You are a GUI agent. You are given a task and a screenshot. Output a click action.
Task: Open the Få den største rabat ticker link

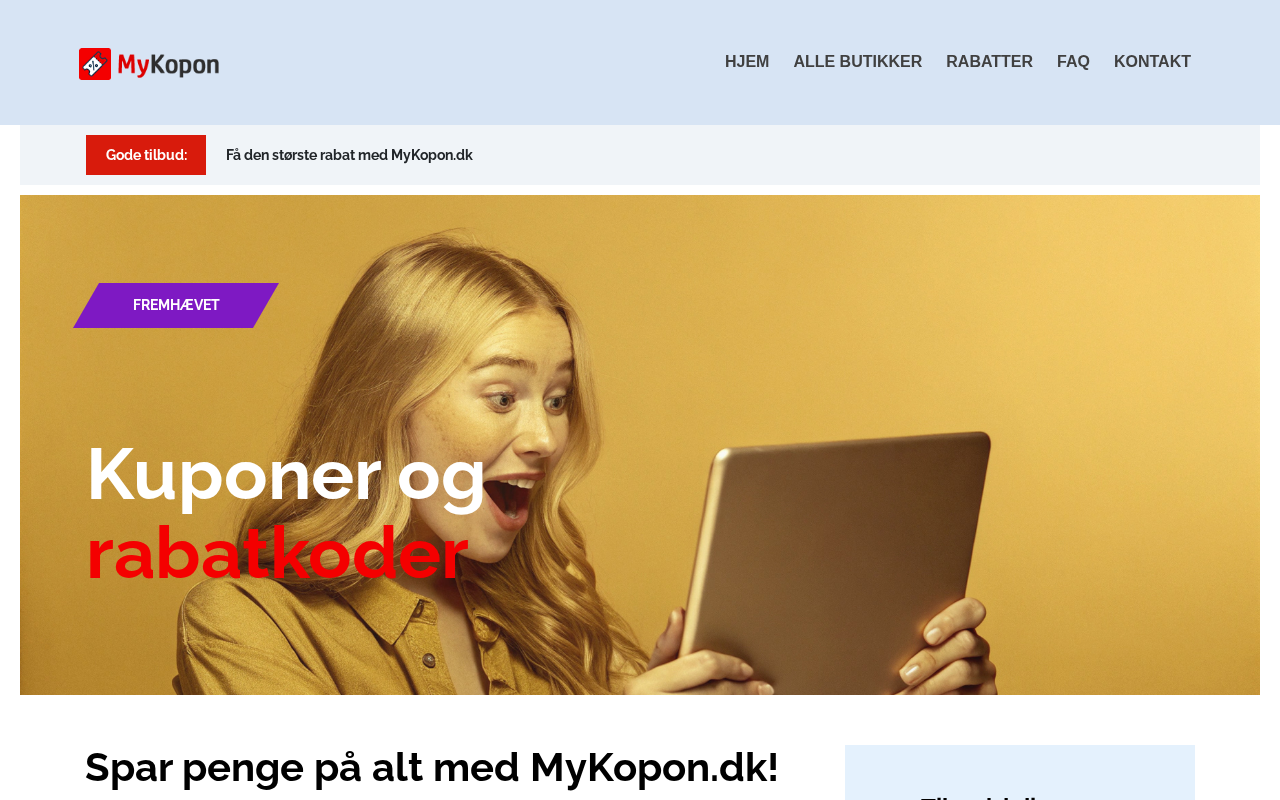(349, 155)
